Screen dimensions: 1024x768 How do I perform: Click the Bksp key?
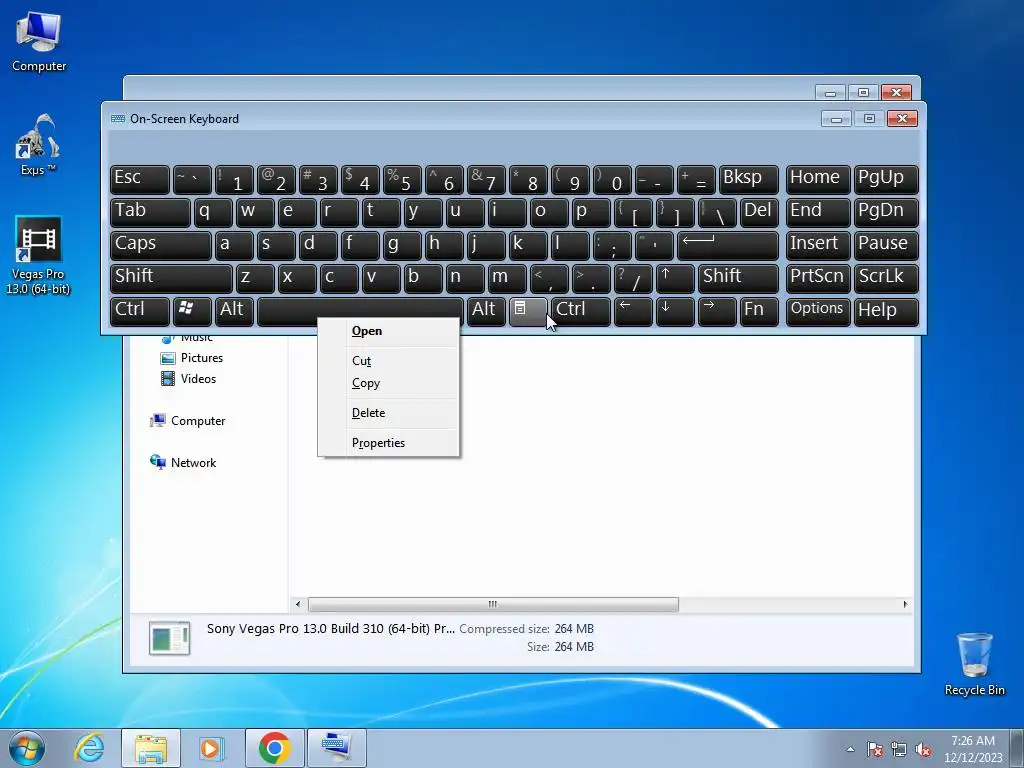tap(748, 178)
